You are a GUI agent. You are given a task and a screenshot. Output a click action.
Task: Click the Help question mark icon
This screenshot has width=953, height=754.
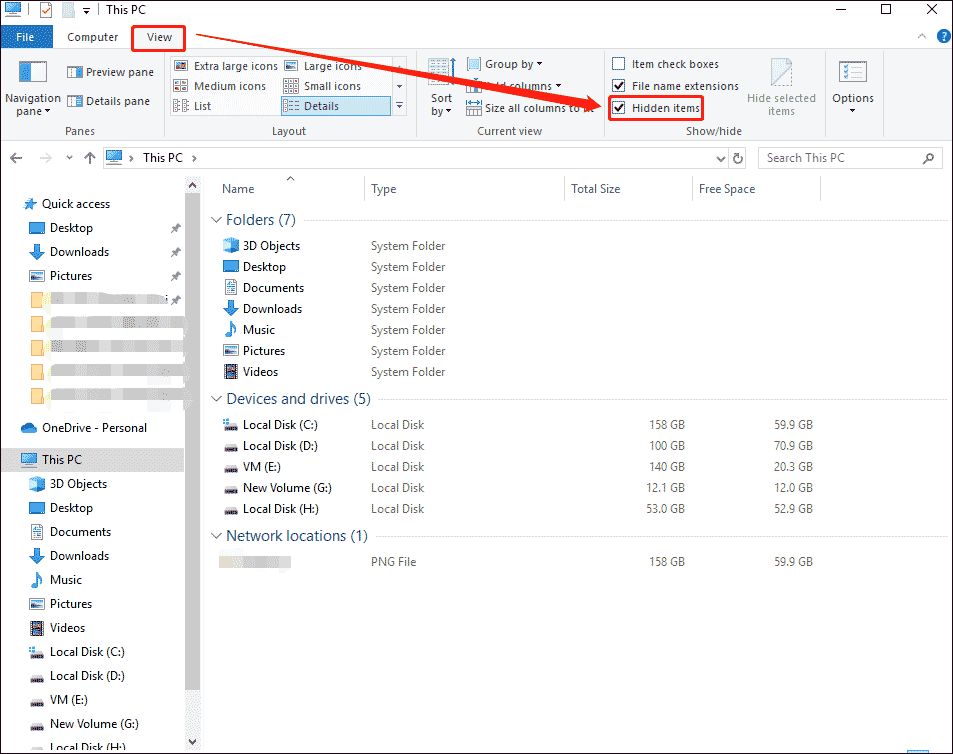click(943, 37)
